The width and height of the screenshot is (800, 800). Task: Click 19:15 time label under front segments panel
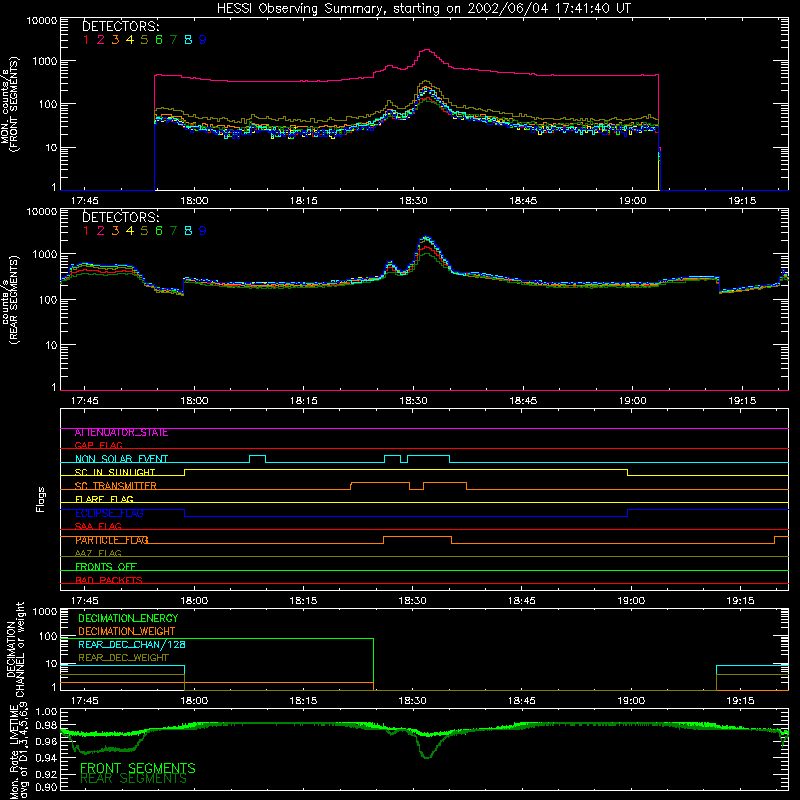pos(742,201)
